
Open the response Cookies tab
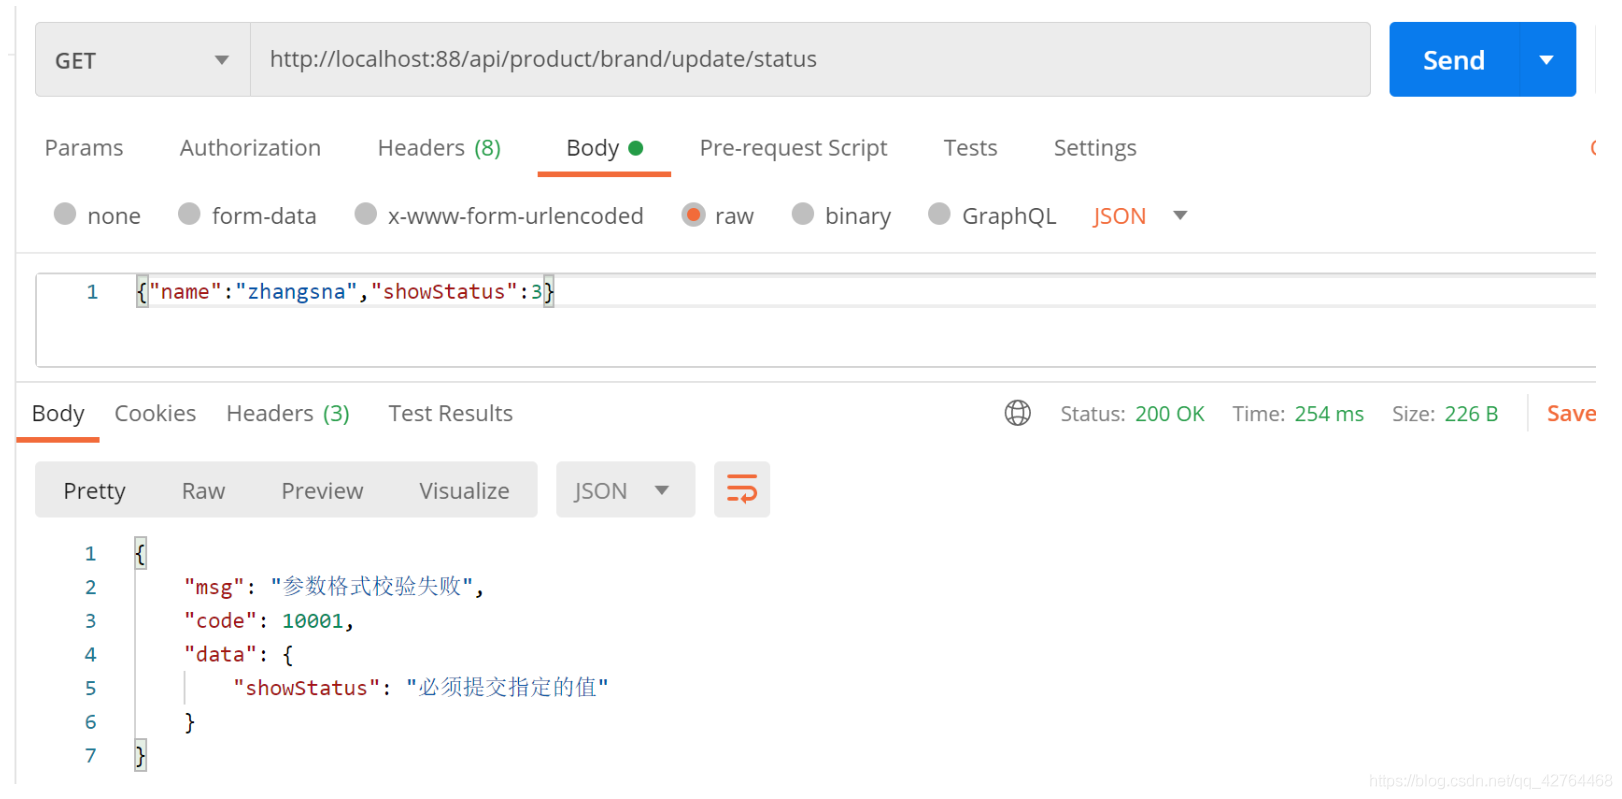click(x=155, y=414)
